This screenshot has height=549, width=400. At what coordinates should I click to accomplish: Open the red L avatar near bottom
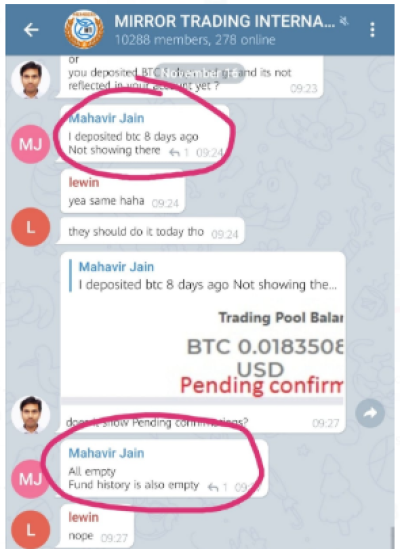[x=31, y=529]
